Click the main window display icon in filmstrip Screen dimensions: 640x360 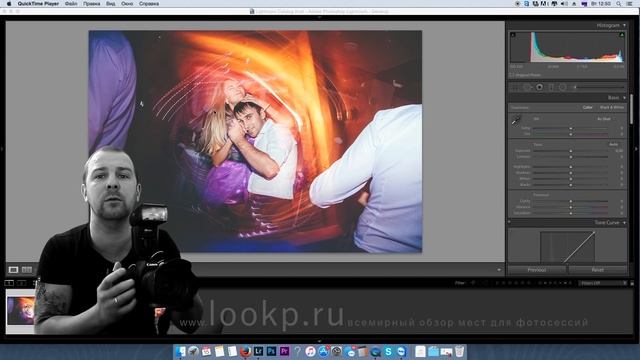tap(9, 283)
